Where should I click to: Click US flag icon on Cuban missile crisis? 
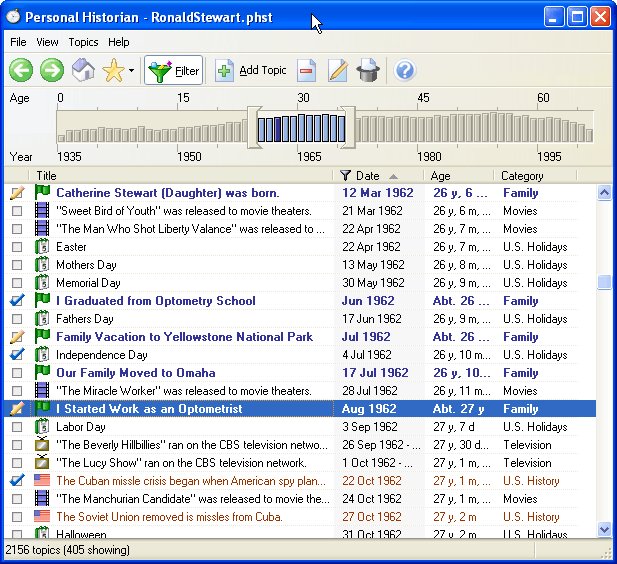[x=42, y=481]
